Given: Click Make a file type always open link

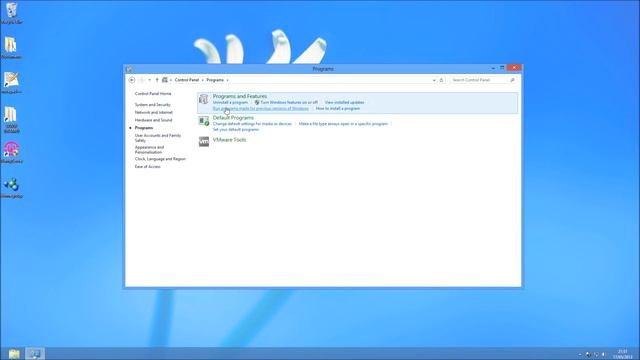Looking at the screenshot, I should (343, 124).
